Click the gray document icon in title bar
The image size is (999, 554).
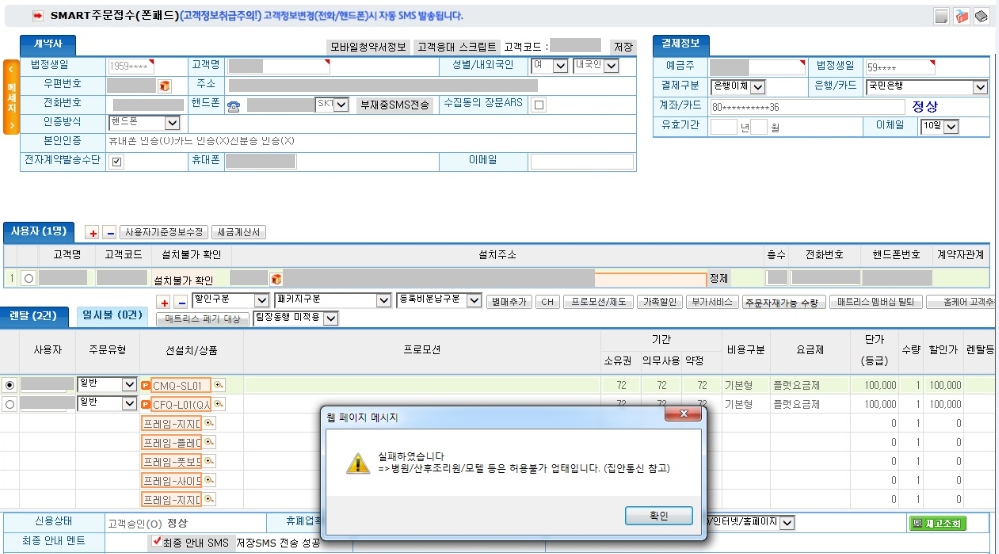(x=941, y=17)
